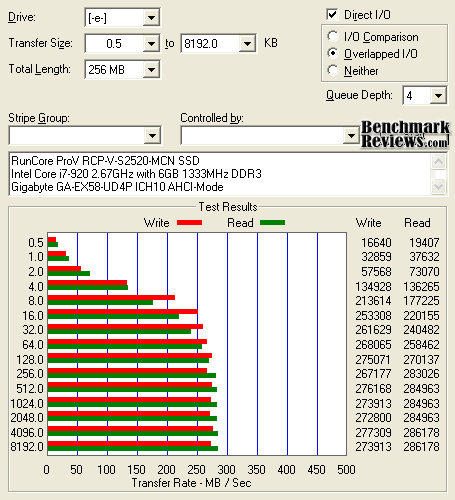The height and width of the screenshot is (500, 455).
Task: Click the green Read legend swatch
Action: [x=272, y=223]
